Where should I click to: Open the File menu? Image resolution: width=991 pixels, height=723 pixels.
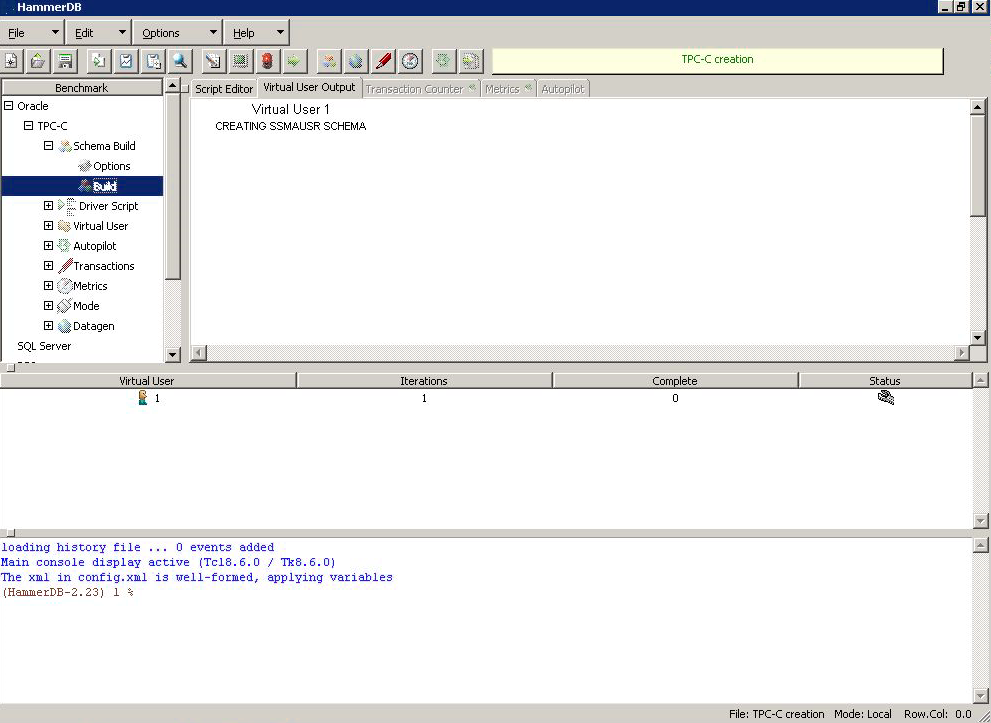pyautogui.click(x=32, y=33)
